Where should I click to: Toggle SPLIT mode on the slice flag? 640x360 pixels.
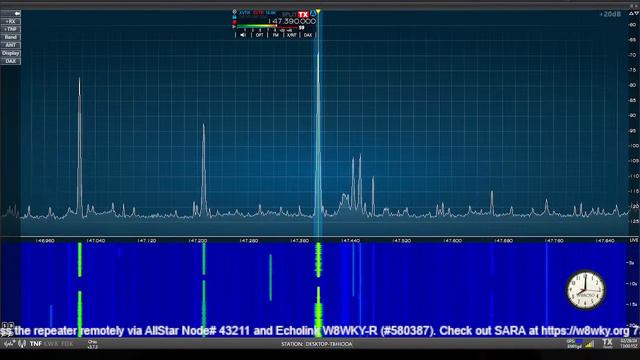[x=289, y=15]
